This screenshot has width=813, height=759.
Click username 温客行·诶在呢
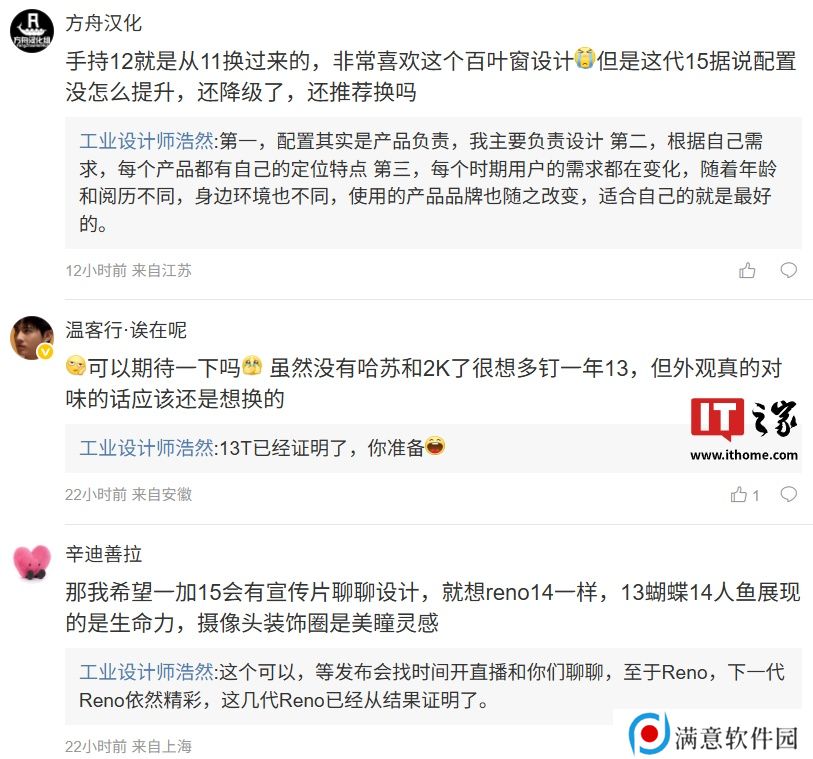[126, 330]
